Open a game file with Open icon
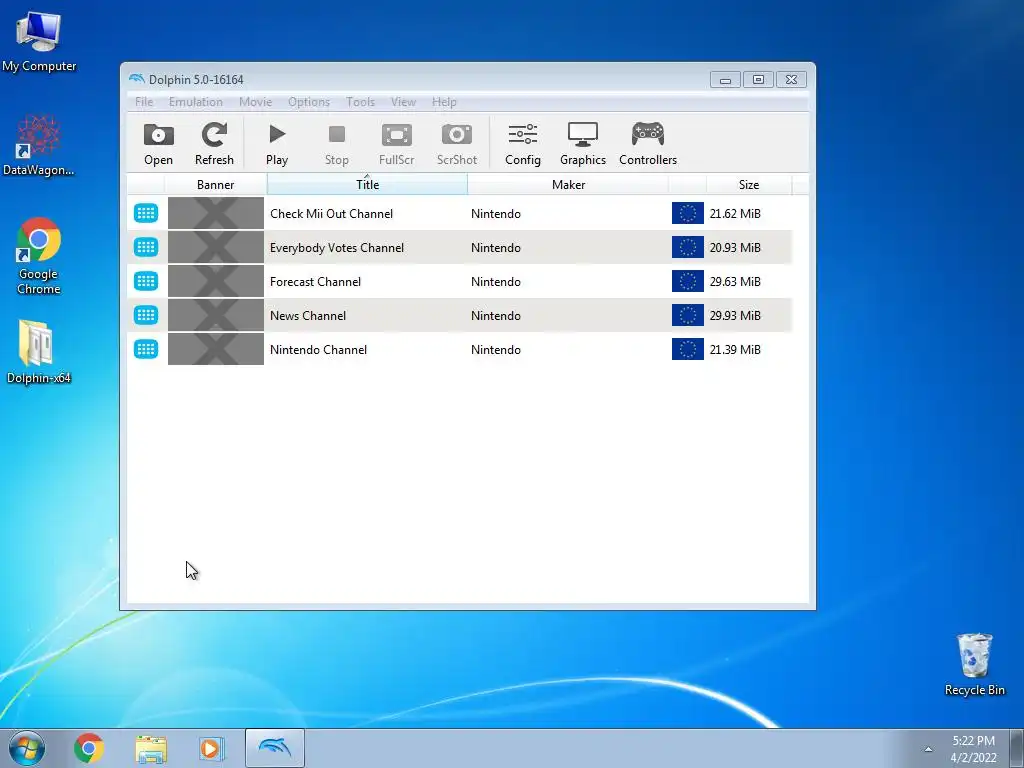This screenshot has height=768, width=1024. coord(158,144)
